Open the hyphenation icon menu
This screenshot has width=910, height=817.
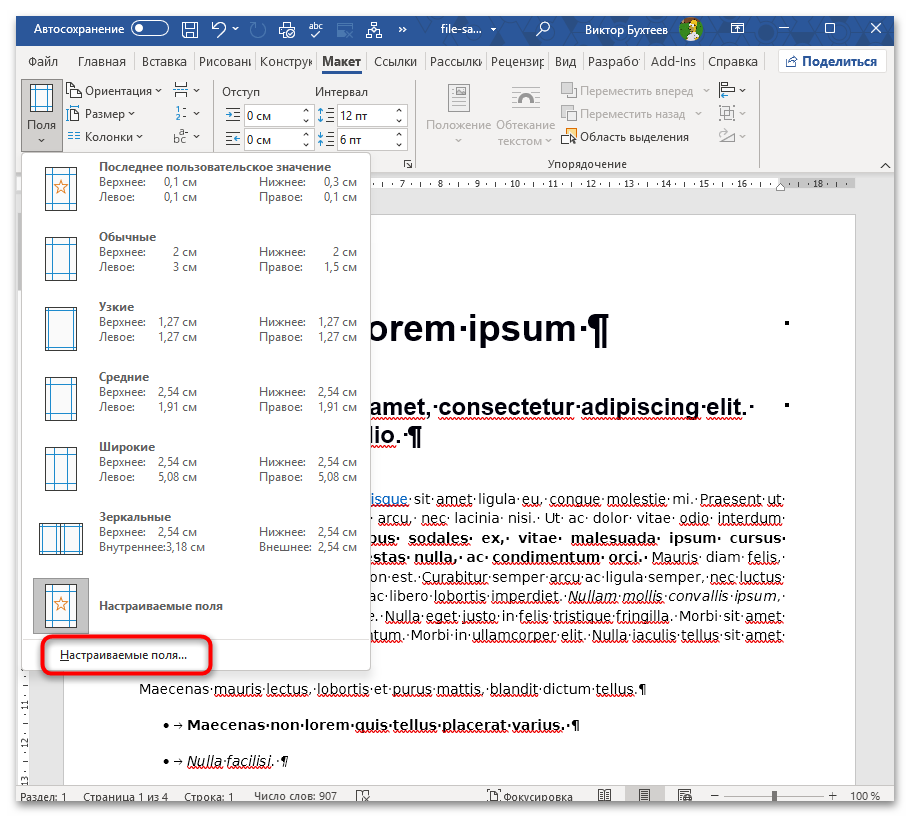(x=186, y=137)
